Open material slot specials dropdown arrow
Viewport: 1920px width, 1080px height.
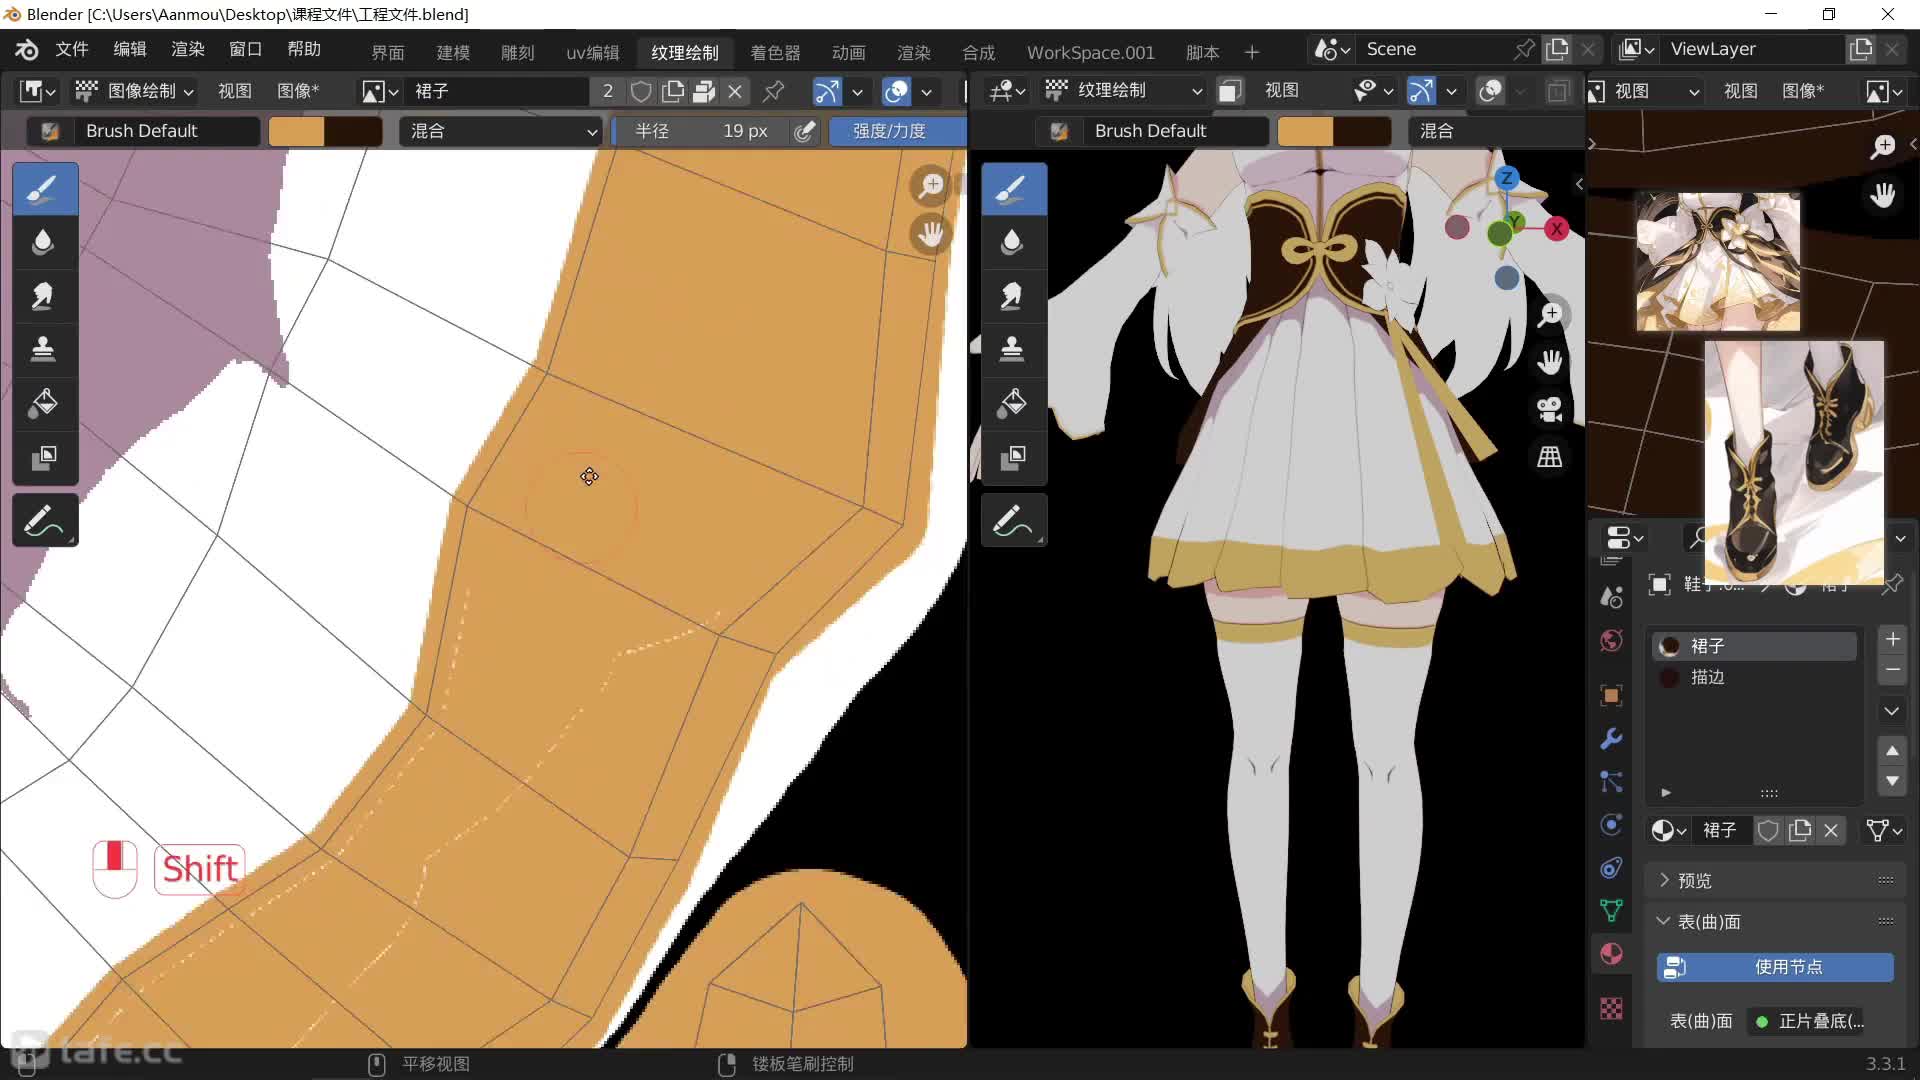pyautogui.click(x=1892, y=711)
